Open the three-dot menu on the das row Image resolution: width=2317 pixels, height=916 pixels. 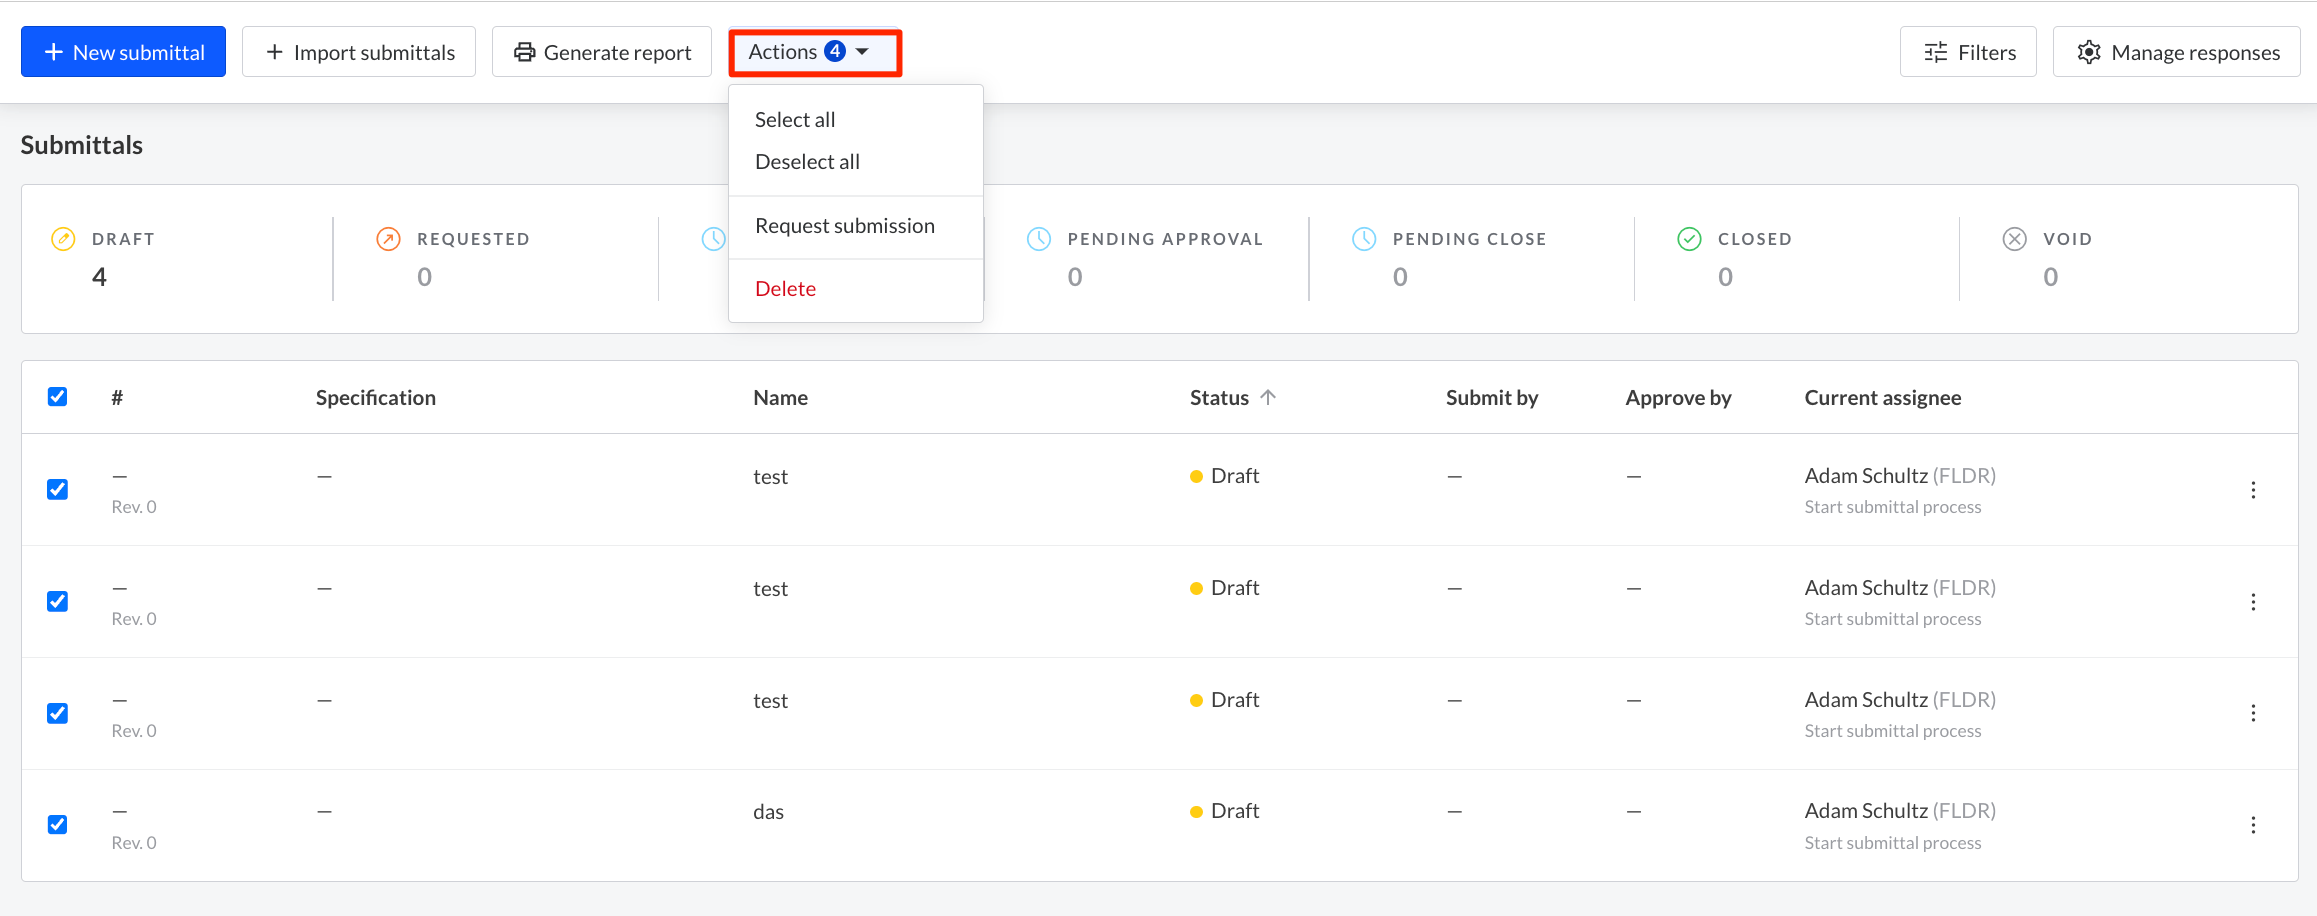[2253, 824]
